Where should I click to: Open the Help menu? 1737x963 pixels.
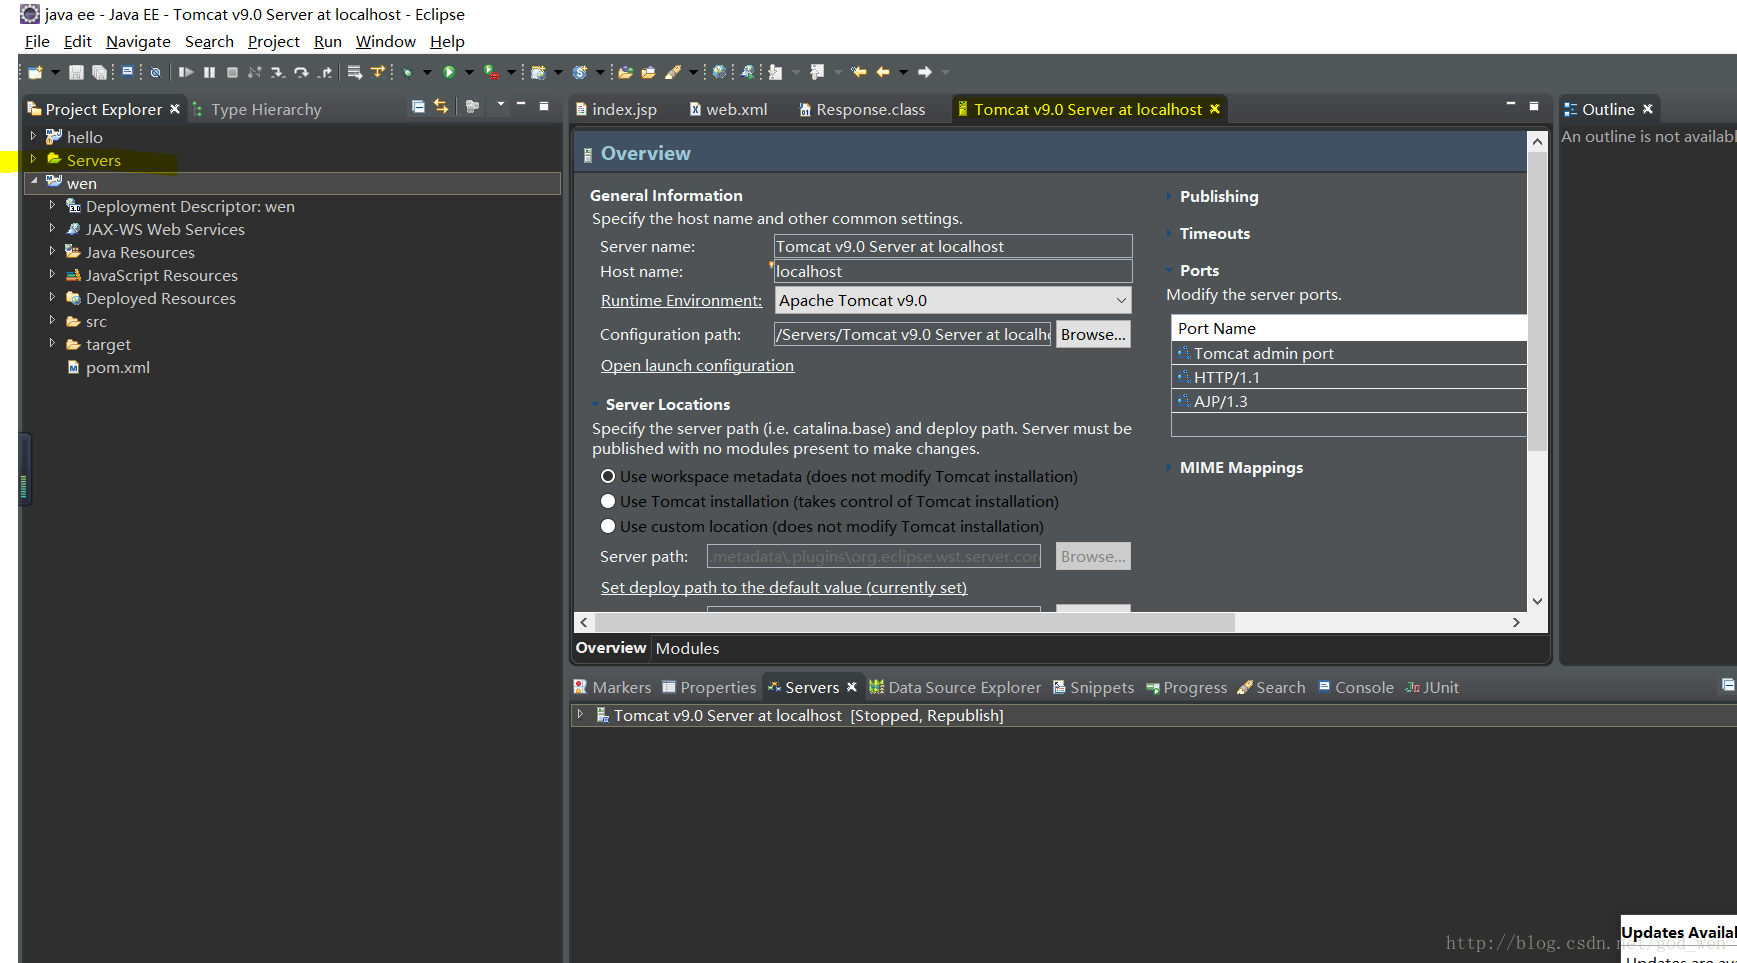click(447, 41)
